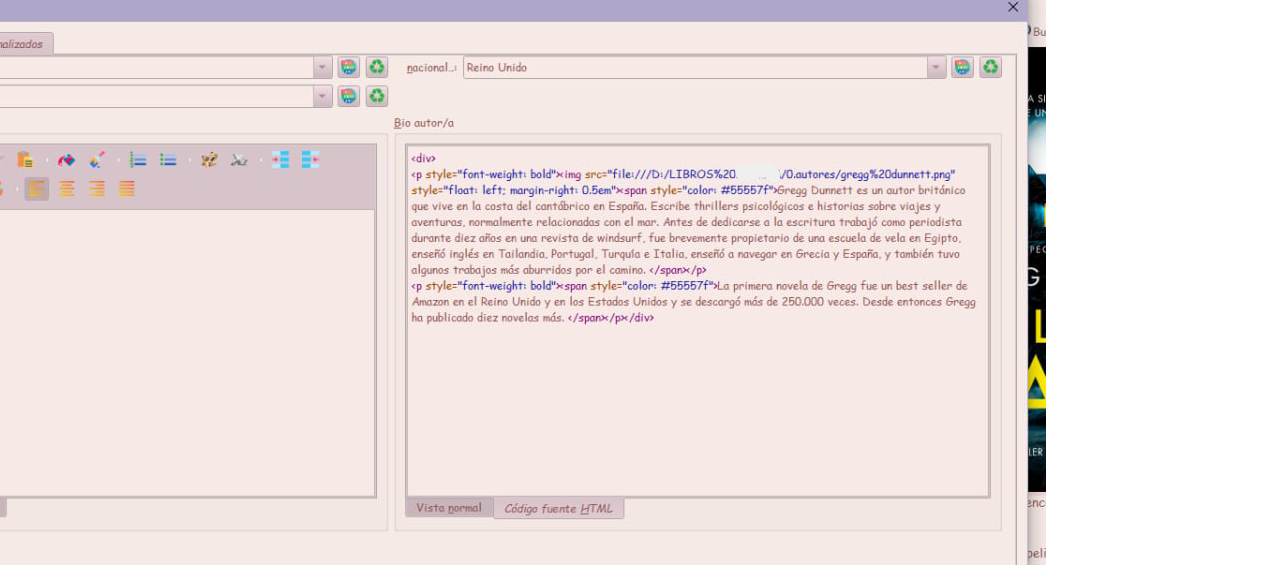The width and height of the screenshot is (1280, 576).
Task: Close the dialog with the X button
Action: coord(1013,7)
